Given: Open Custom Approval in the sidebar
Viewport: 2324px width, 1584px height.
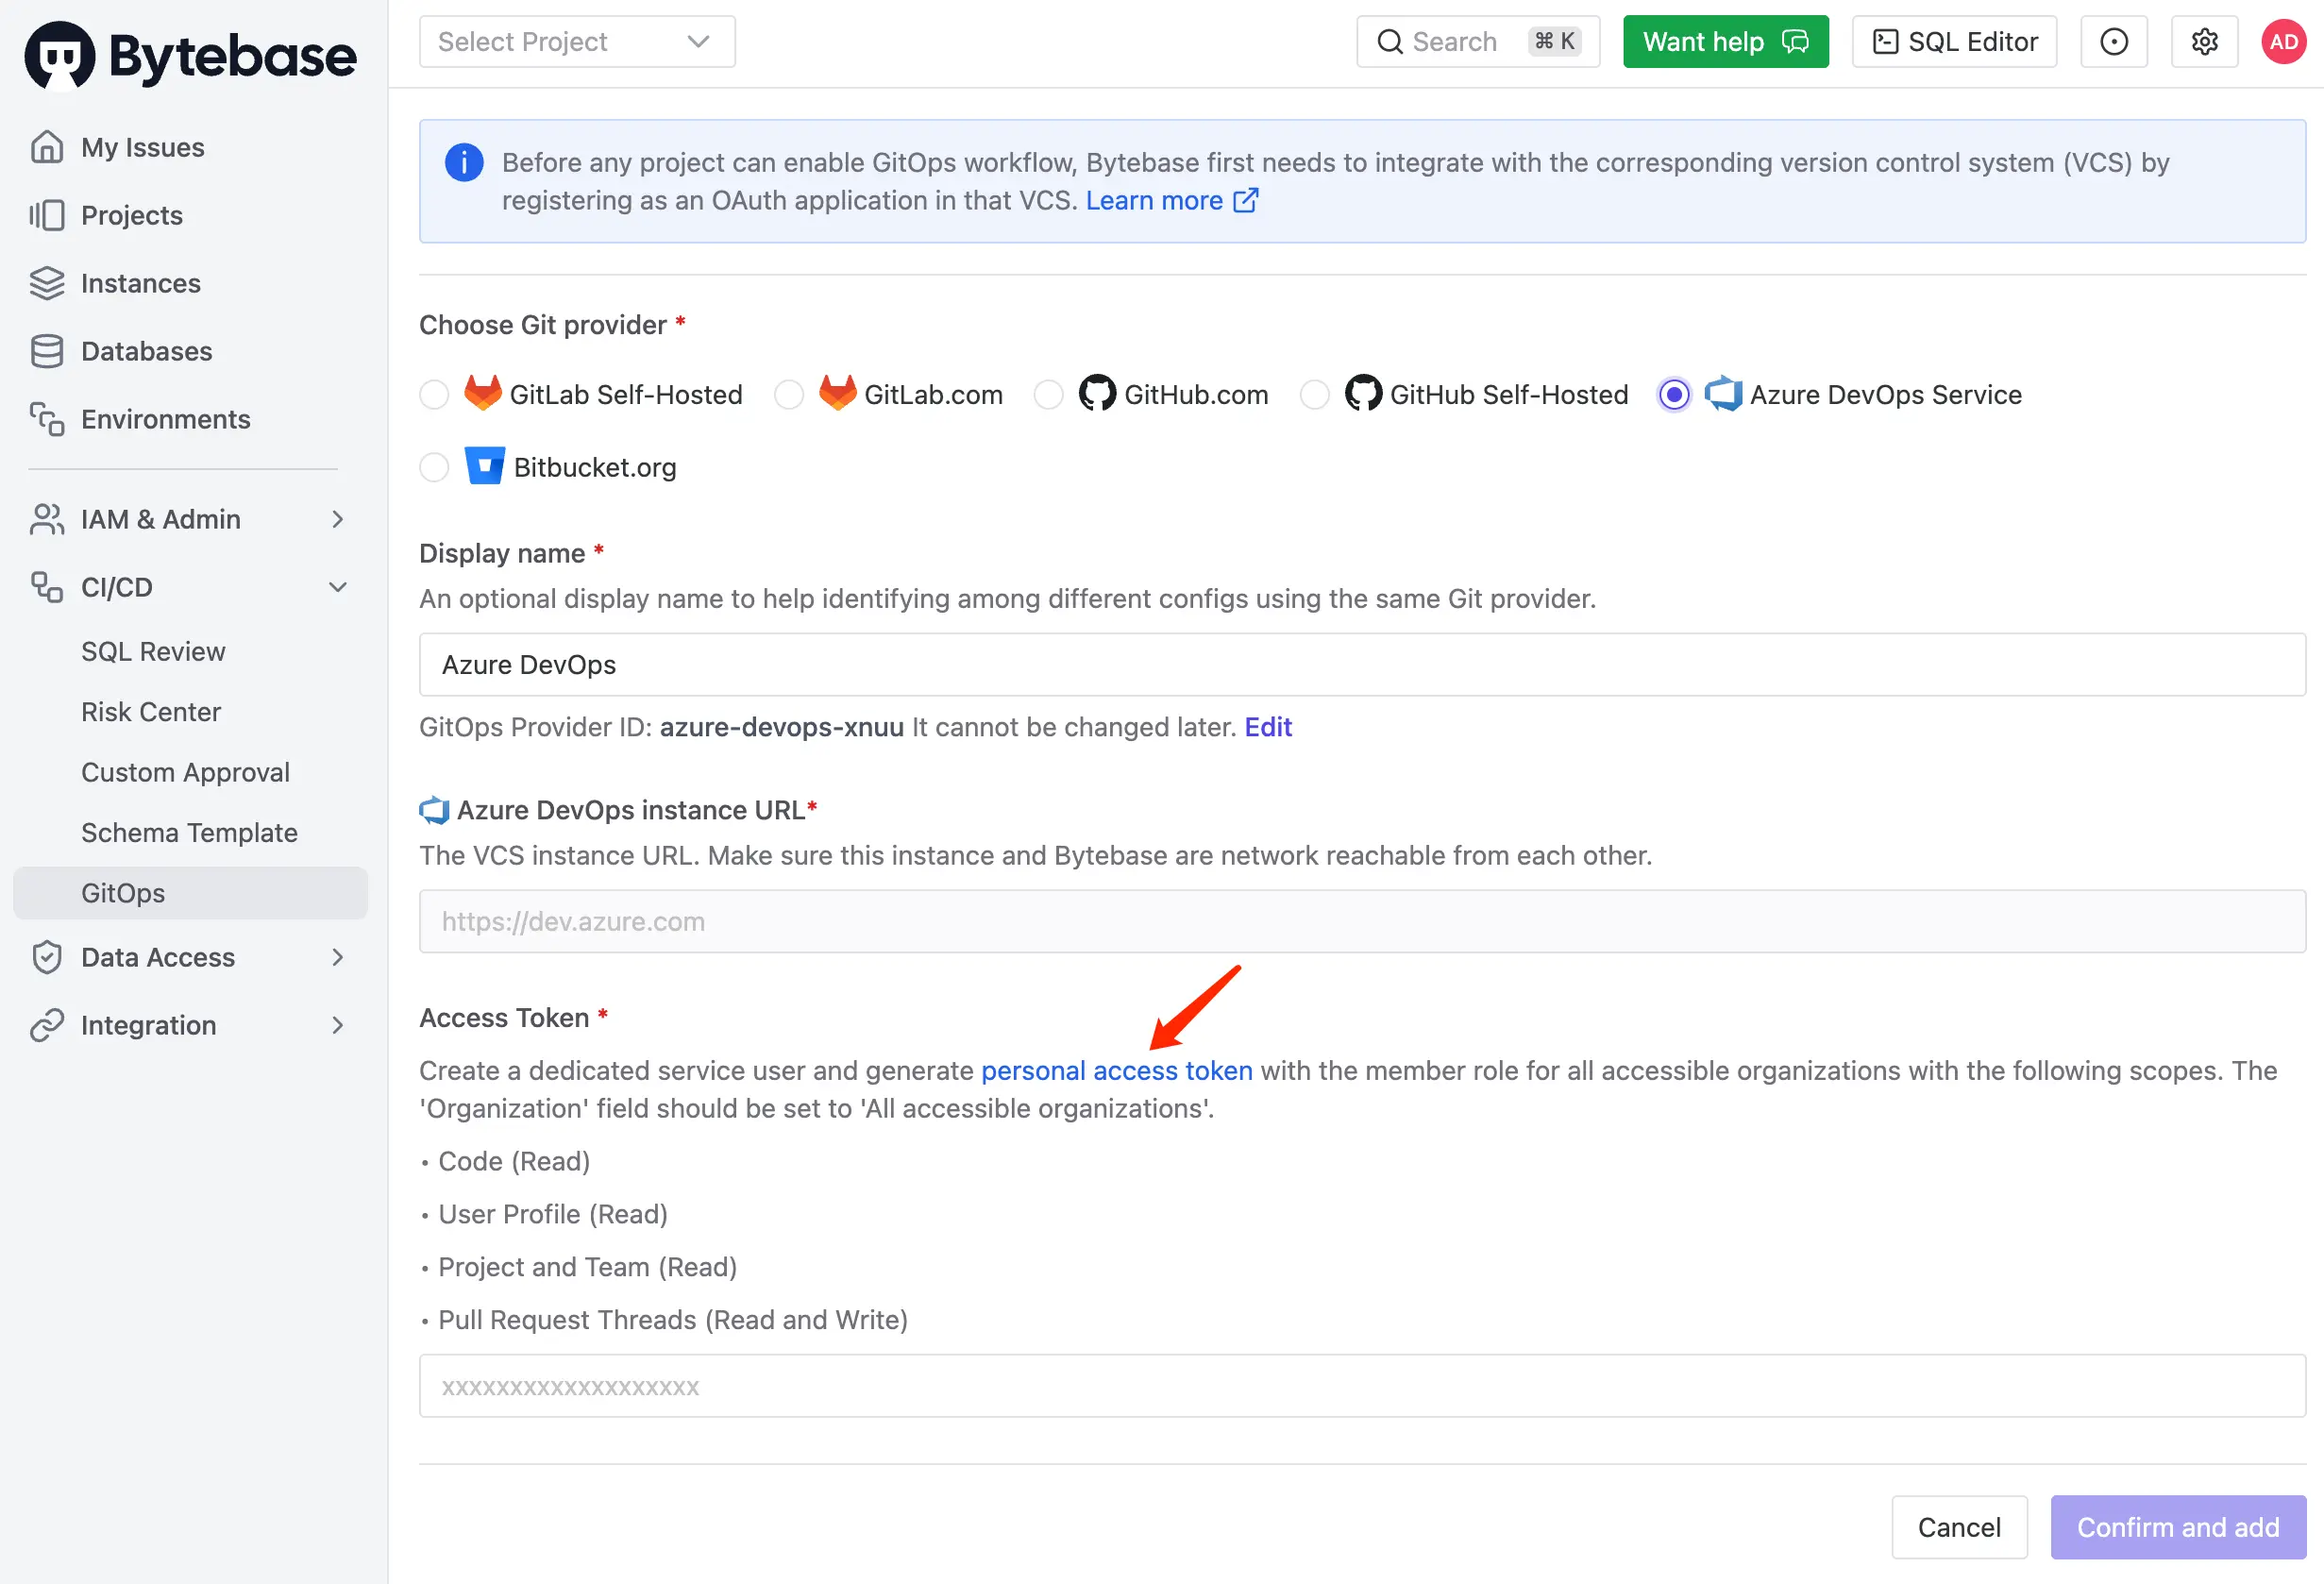Looking at the screenshot, I should click(x=185, y=772).
